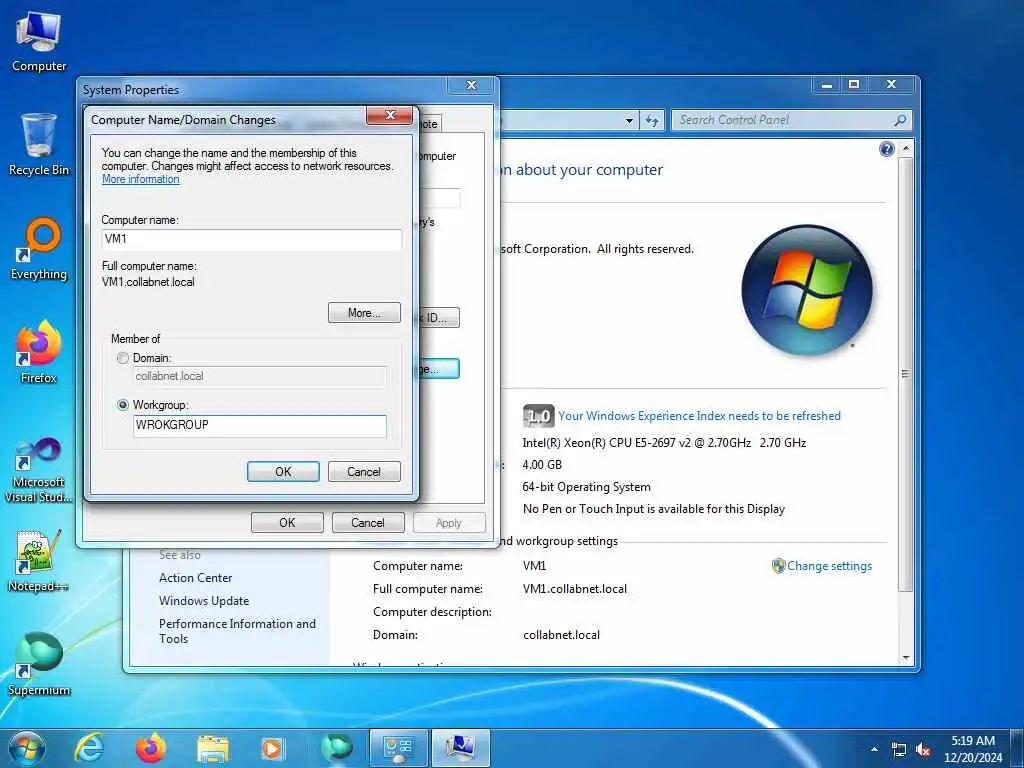Refresh the Control Panel address bar
Viewport: 1024px width, 768px height.
tap(652, 120)
